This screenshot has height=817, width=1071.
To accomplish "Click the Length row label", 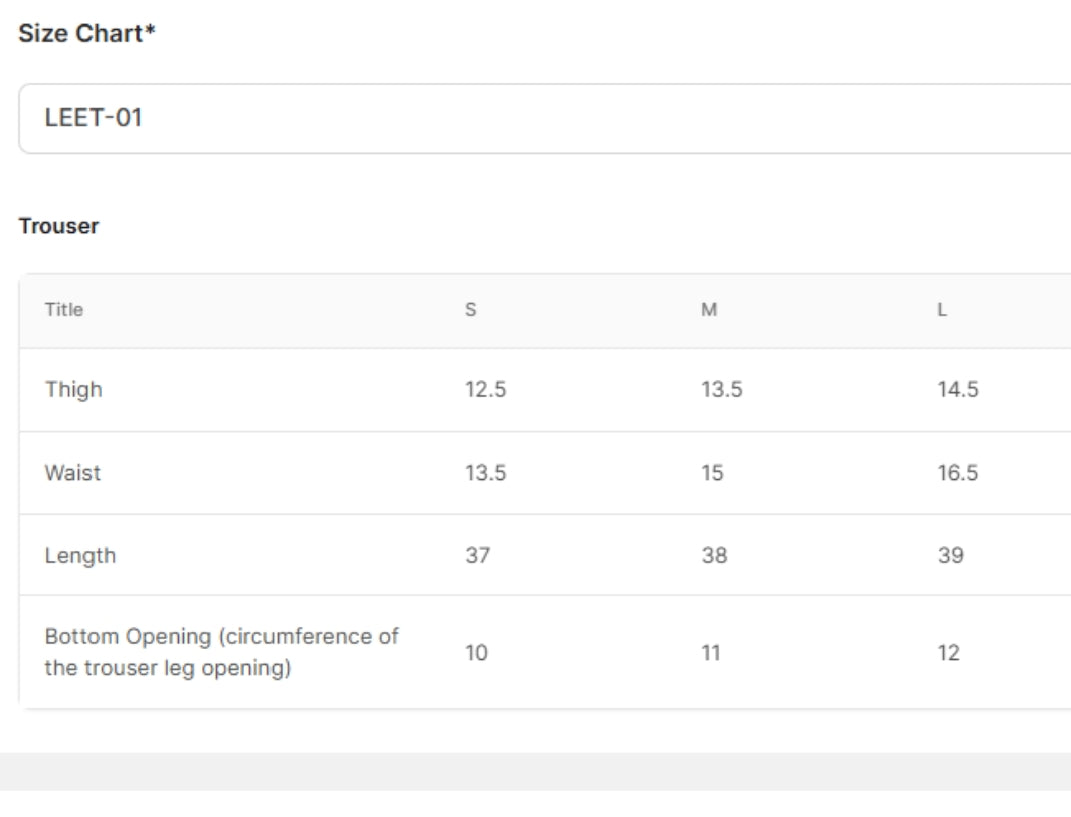I will pos(80,555).
